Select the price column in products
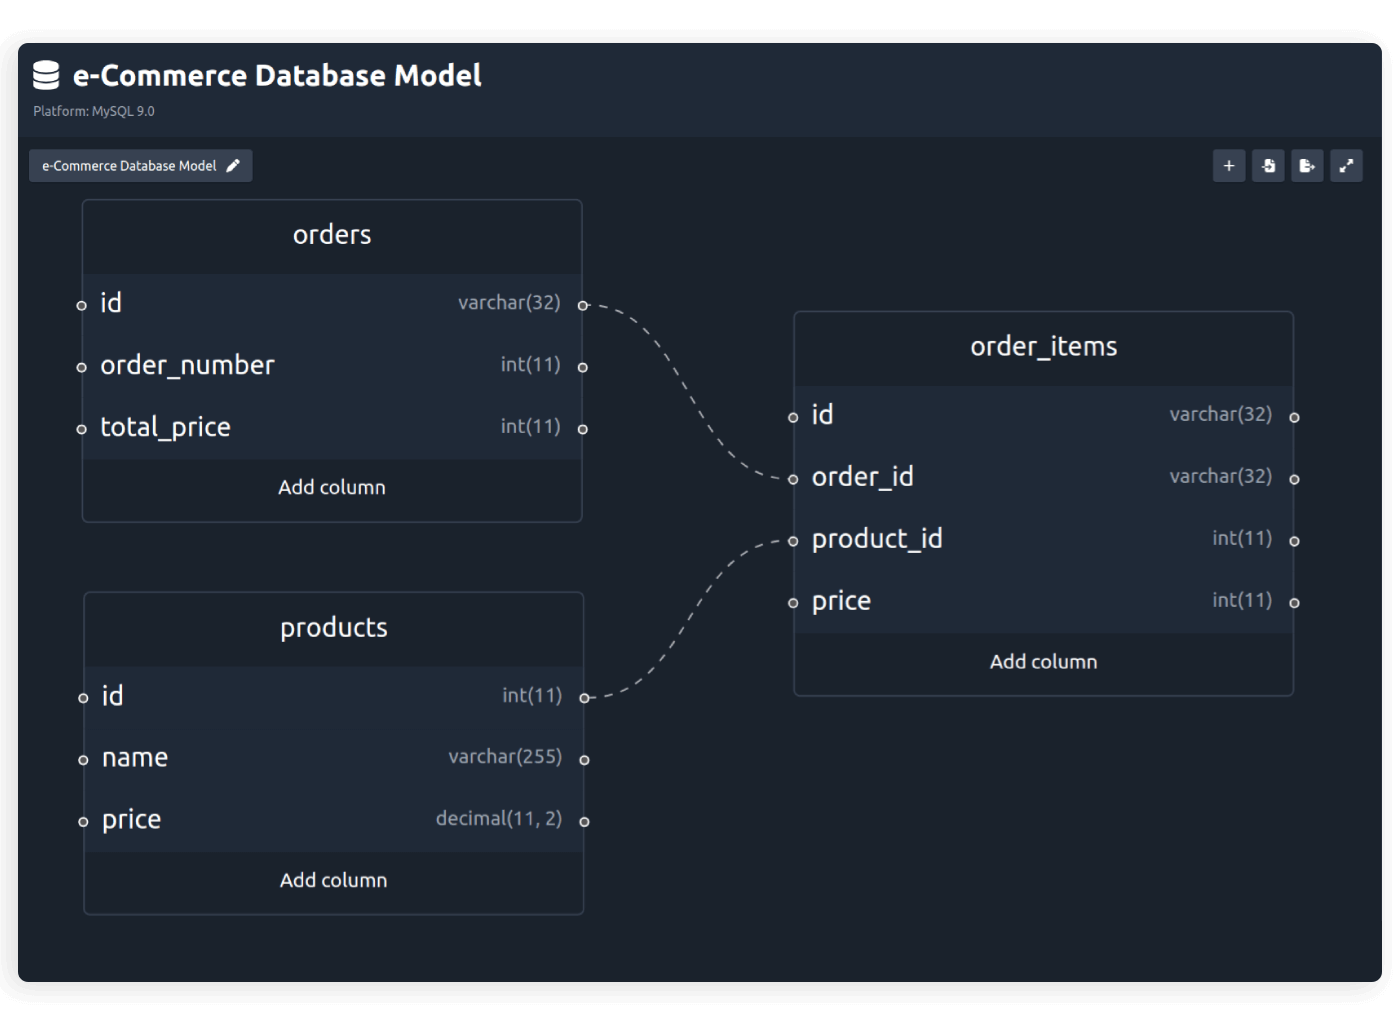The width and height of the screenshot is (1400, 1018). 130,818
